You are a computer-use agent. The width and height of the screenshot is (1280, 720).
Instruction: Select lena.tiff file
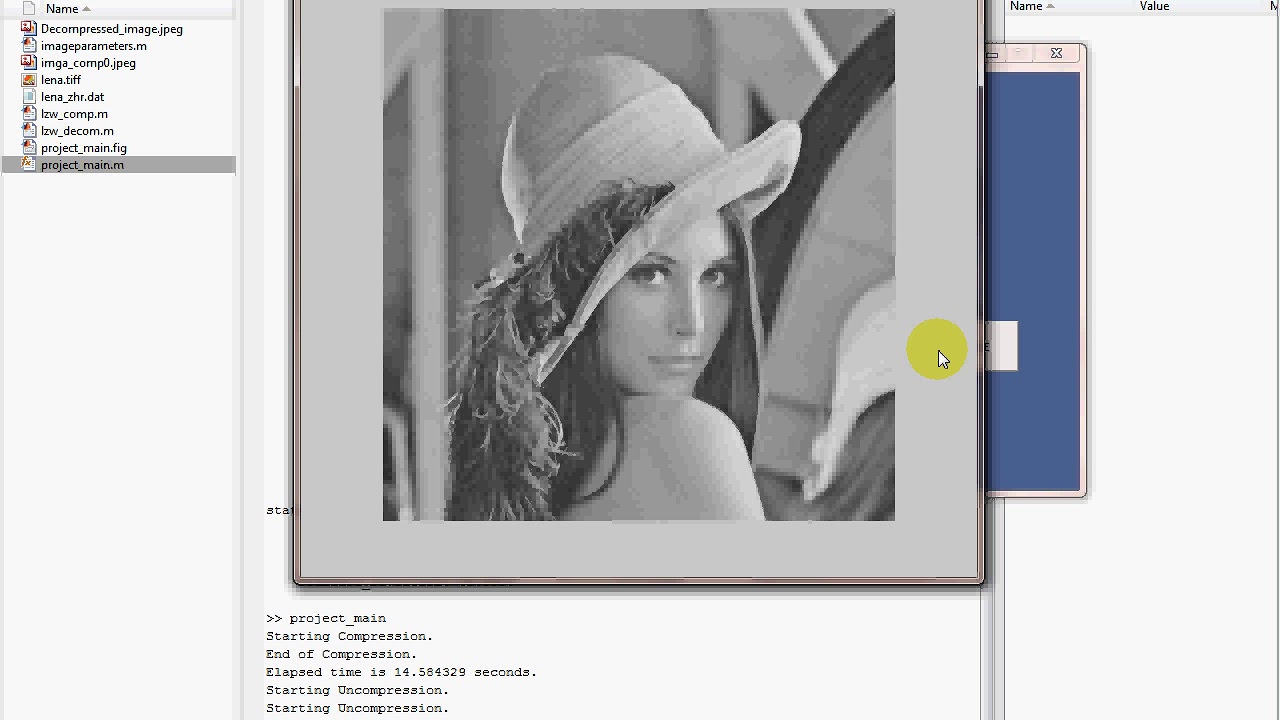[x=61, y=80]
